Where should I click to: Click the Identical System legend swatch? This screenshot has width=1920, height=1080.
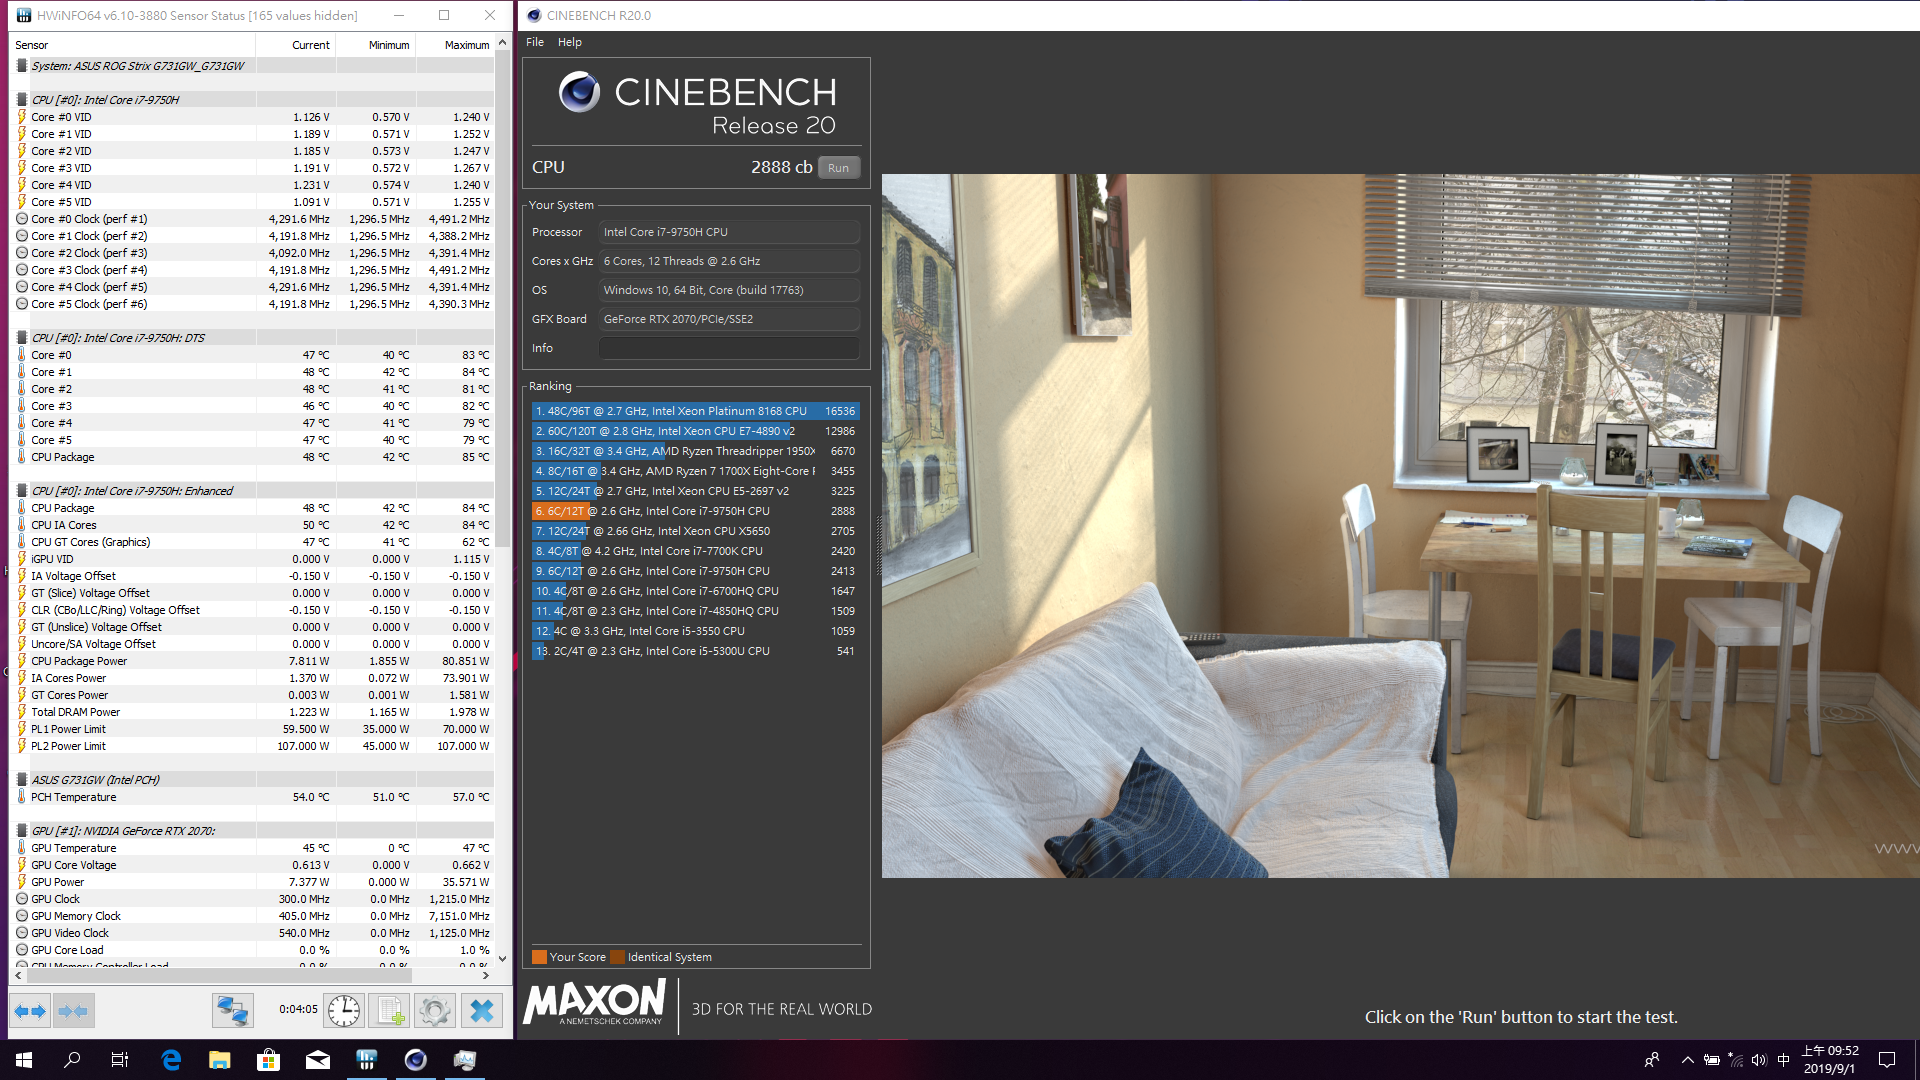click(x=617, y=957)
